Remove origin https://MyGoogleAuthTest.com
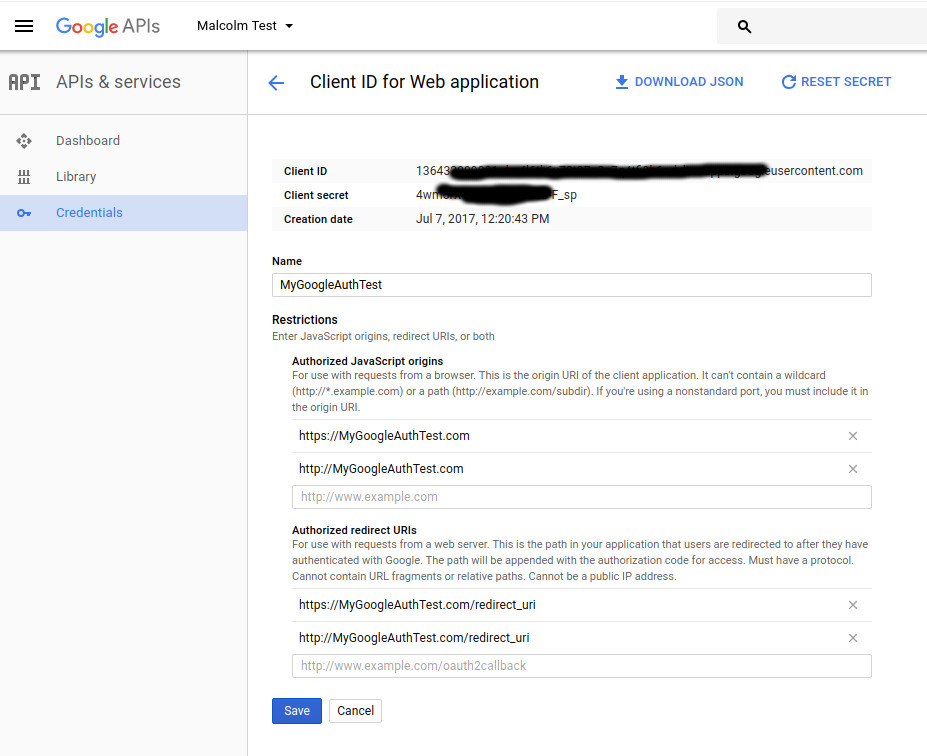Image resolution: width=927 pixels, height=756 pixels. click(853, 436)
